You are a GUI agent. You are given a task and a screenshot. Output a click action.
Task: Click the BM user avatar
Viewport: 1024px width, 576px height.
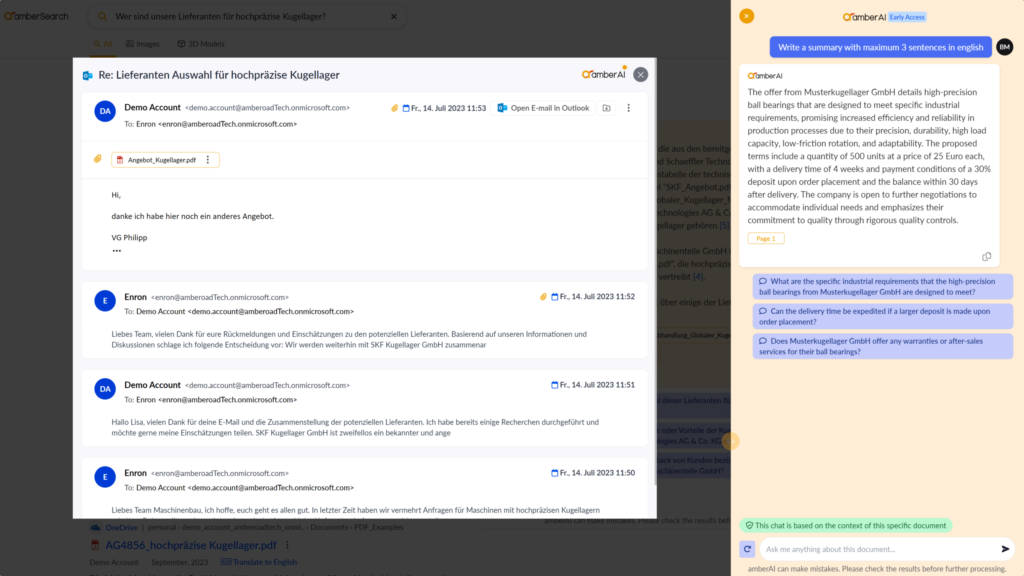pyautogui.click(x=1004, y=47)
